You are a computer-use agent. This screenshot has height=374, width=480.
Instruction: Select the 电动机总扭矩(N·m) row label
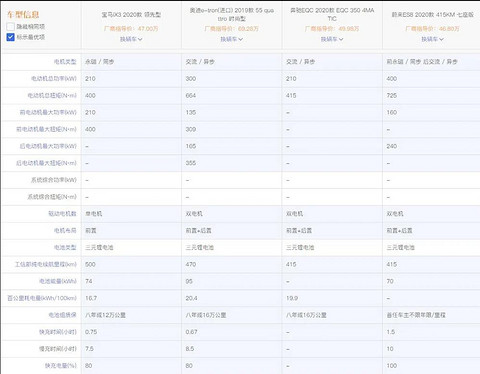pyautogui.click(x=52, y=96)
